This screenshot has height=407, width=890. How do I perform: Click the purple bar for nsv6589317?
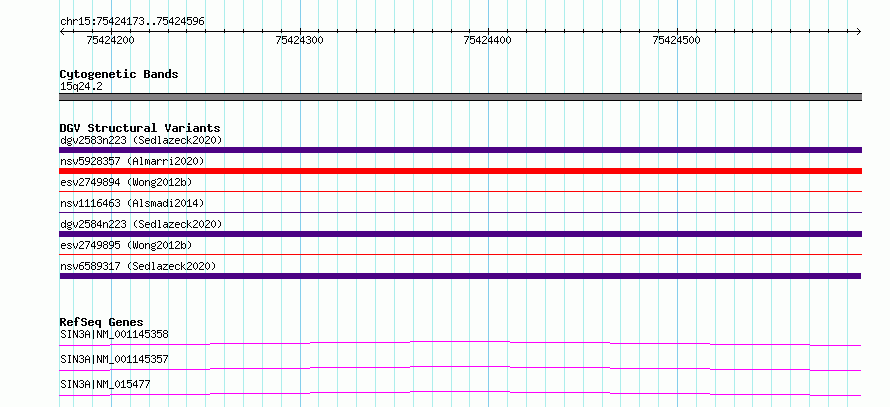460,276
